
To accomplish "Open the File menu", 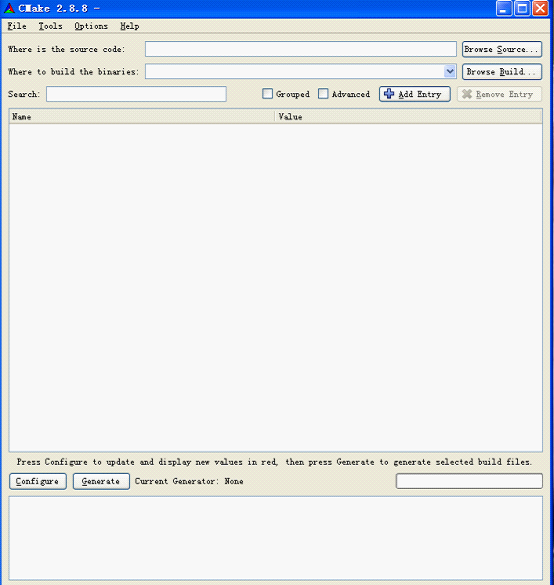I will pyautogui.click(x=17, y=26).
